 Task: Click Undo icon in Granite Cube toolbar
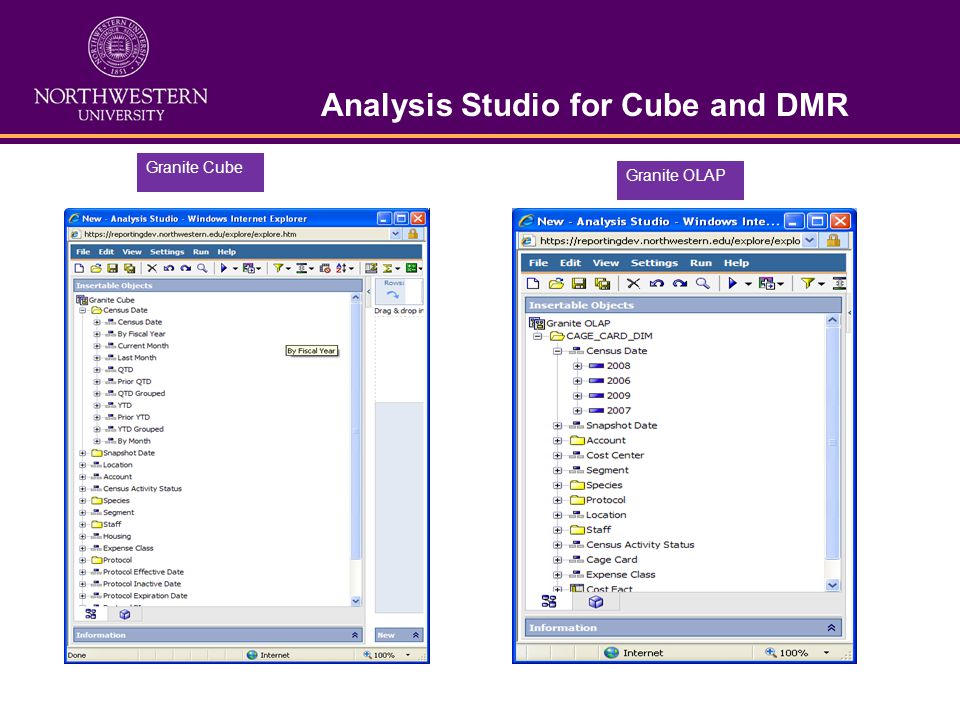pos(168,268)
